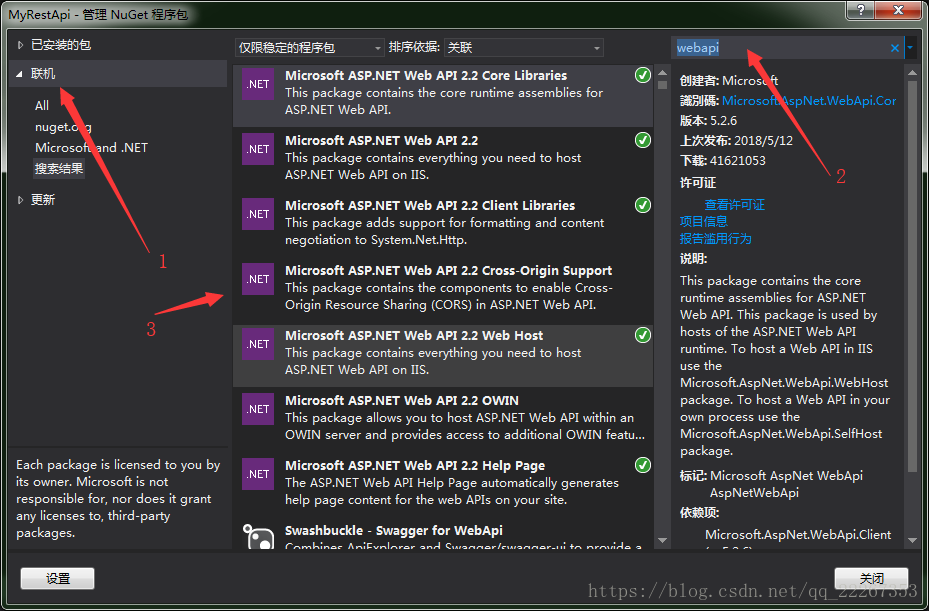Open Microsoft.AspNet.WebApi.Core identifier link
Screen dimensions: 929x611
tap(809, 101)
